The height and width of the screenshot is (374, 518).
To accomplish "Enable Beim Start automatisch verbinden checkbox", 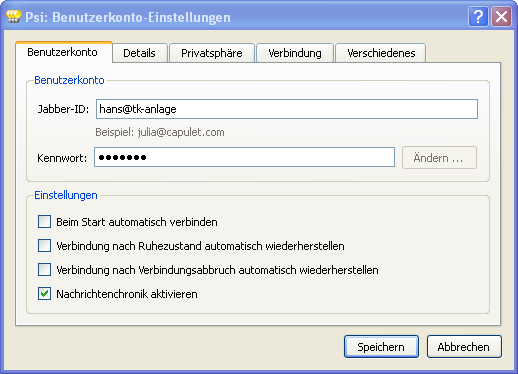I will [44, 221].
